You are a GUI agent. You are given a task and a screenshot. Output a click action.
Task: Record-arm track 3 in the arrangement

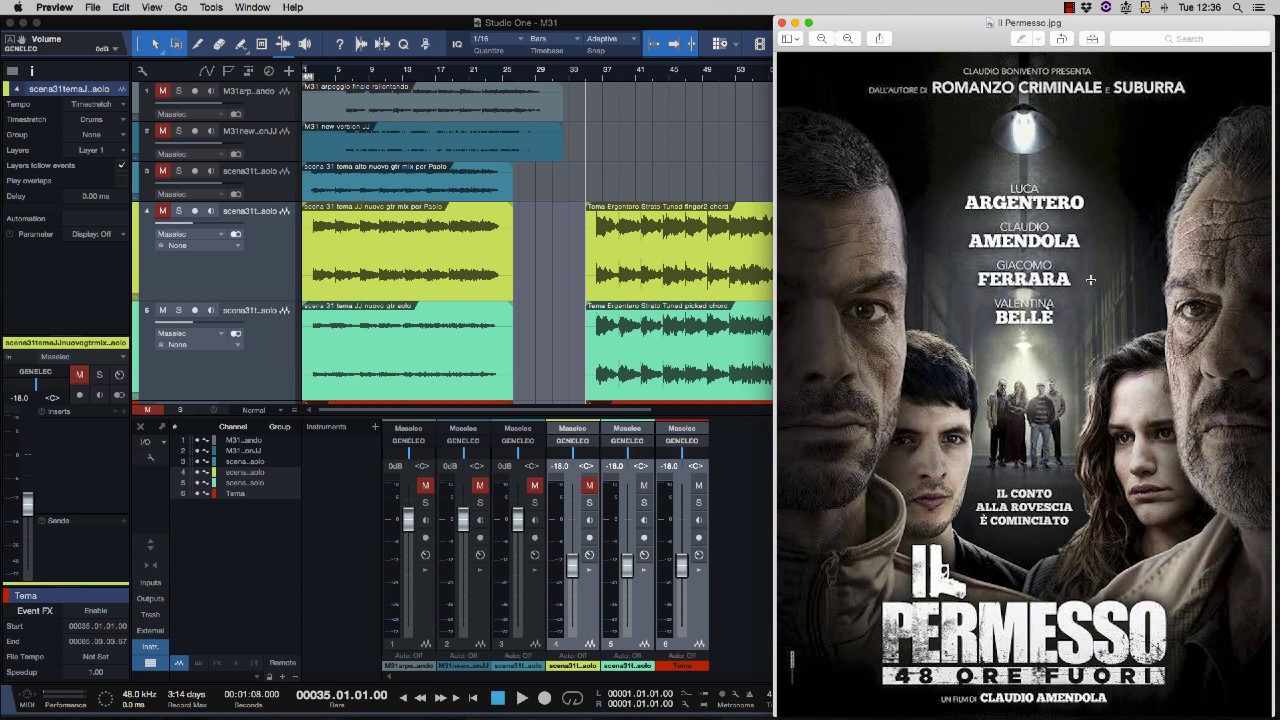click(195, 171)
